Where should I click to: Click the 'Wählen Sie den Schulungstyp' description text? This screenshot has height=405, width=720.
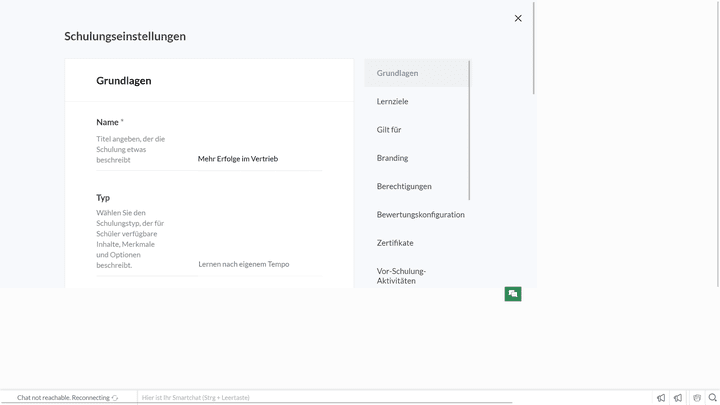(x=130, y=239)
